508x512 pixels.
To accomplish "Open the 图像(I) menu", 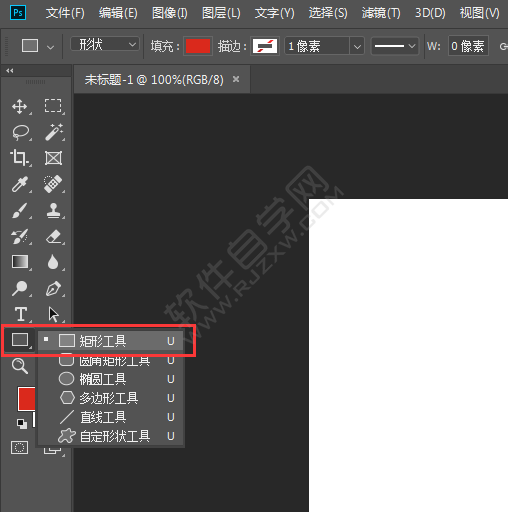I will click(x=170, y=13).
